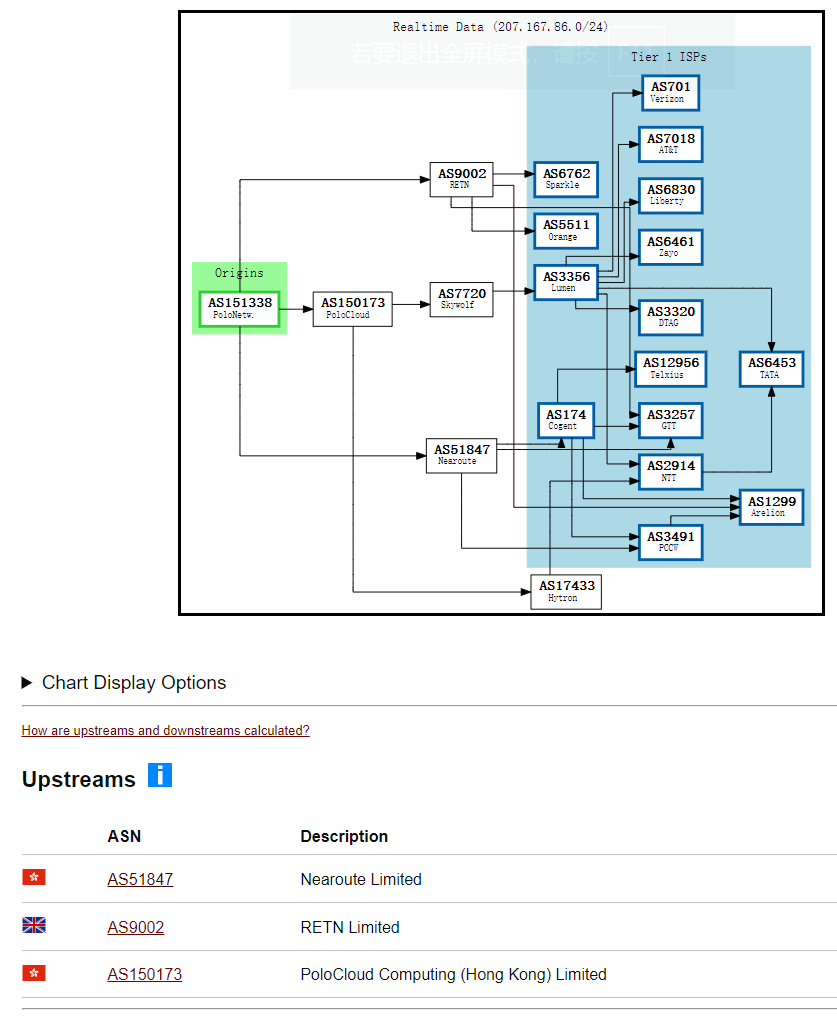Click 'PoloCloud Computing (Hong Kong) Limited' text
The height and width of the screenshot is (1026, 837).
[454, 974]
